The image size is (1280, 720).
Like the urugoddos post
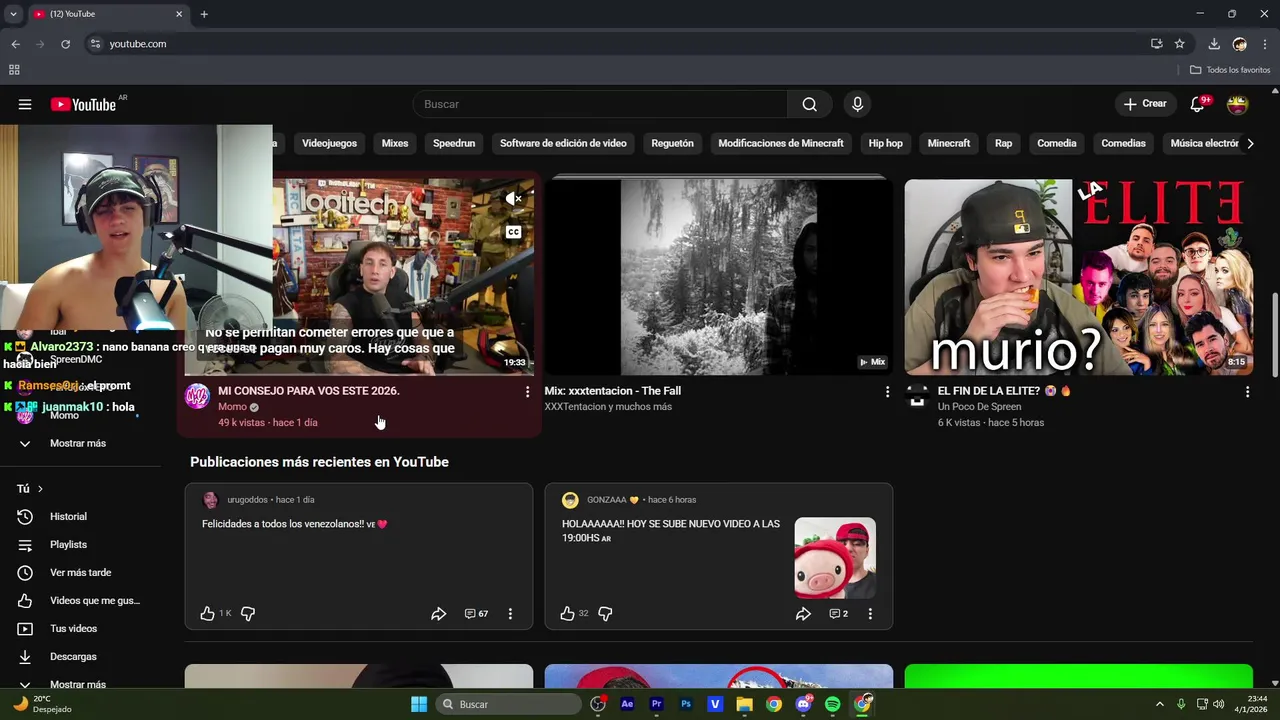tap(208, 613)
